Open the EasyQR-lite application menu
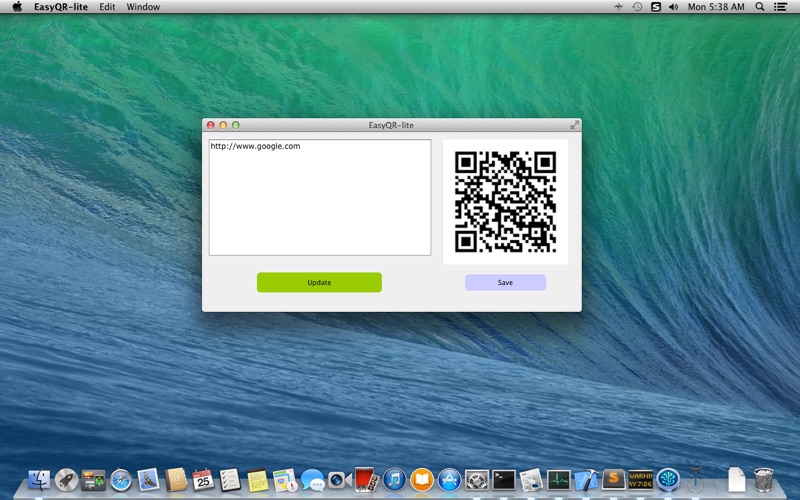The image size is (800, 500). pos(61,7)
